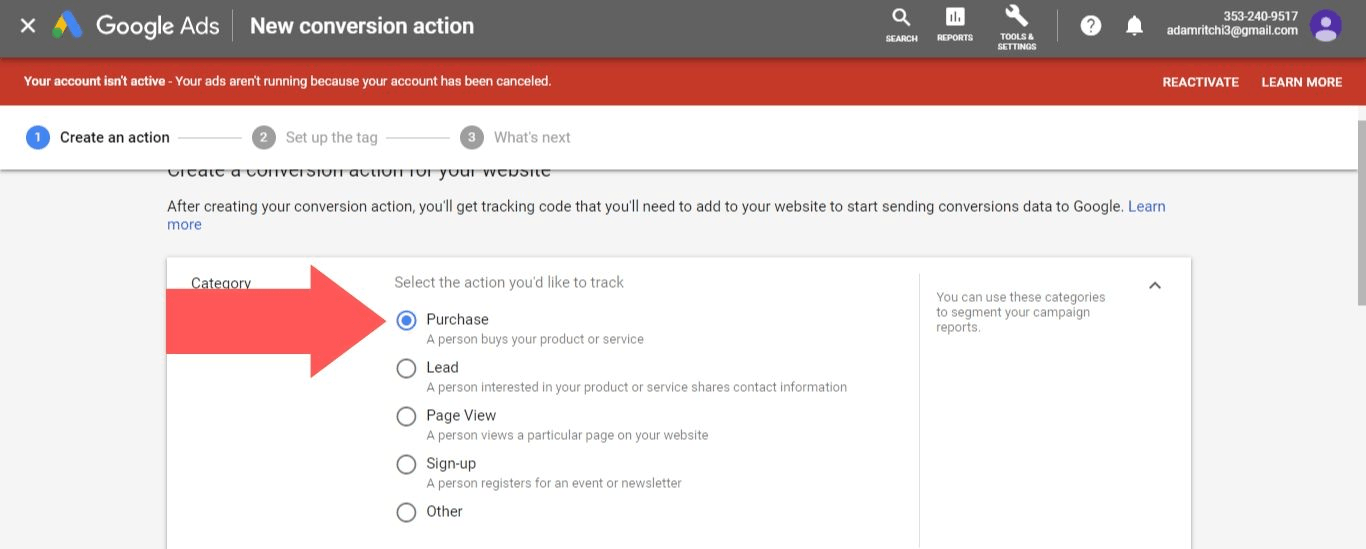
Task: Choose the Other radio option
Action: click(x=406, y=512)
